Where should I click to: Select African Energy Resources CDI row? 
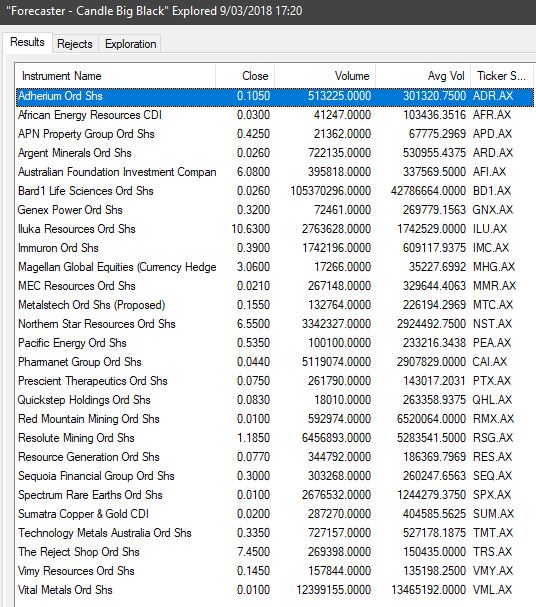(275, 115)
